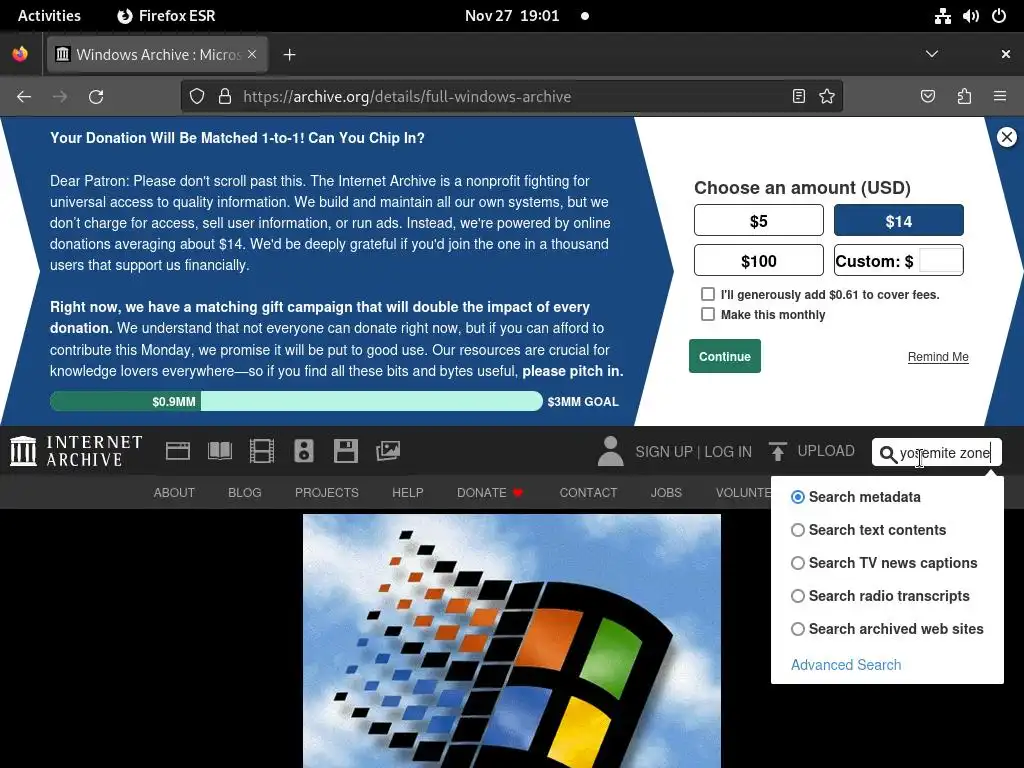Viewport: 1024px width, 768px height.
Task: Check the cover fees checkbox
Action: point(708,294)
